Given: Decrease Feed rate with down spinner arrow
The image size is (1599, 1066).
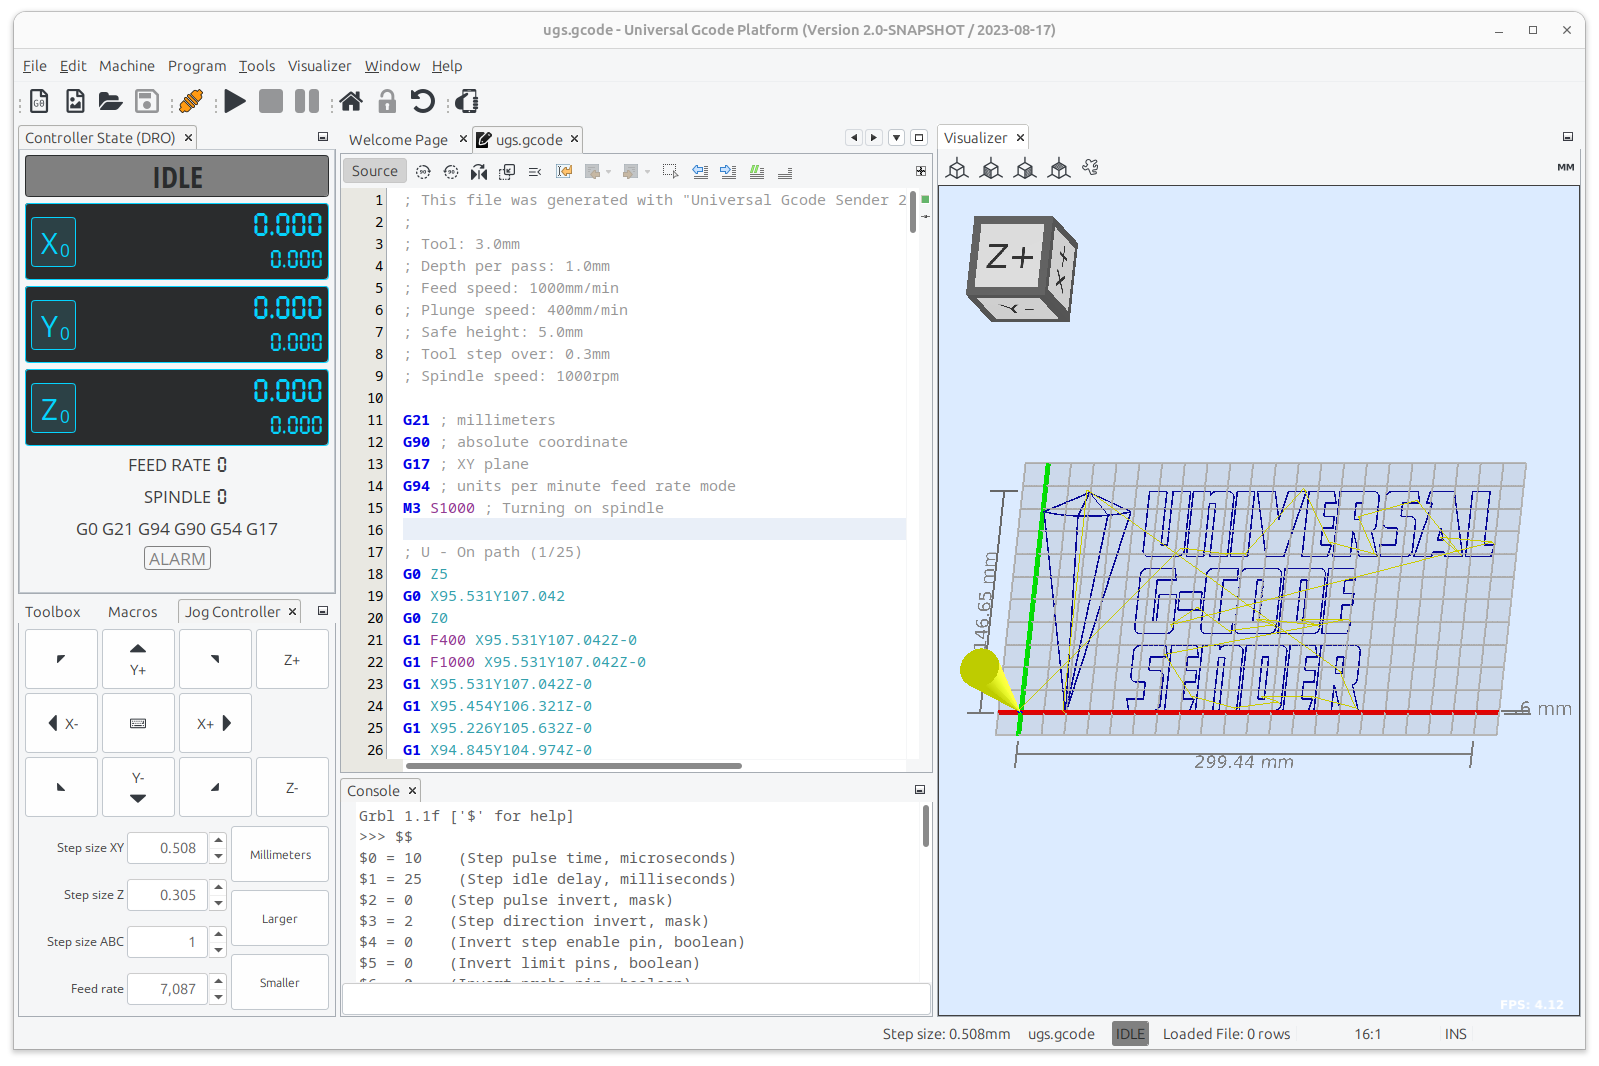Looking at the screenshot, I should [218, 997].
